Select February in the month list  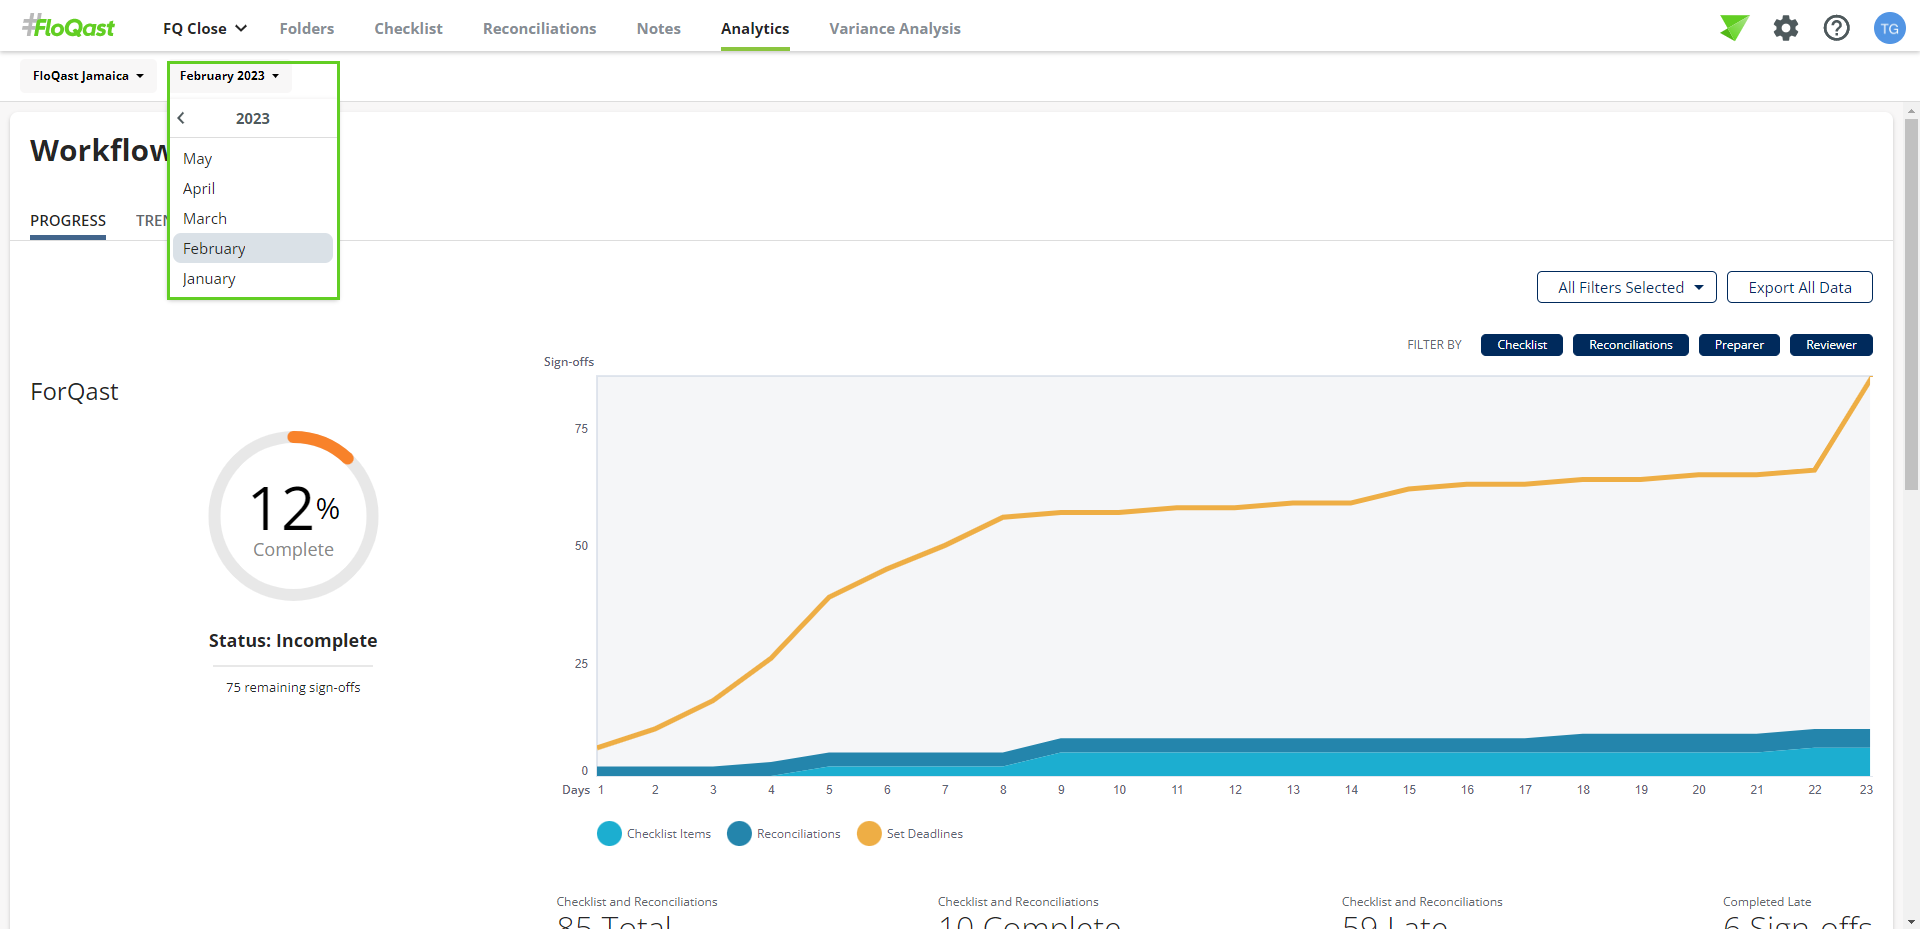pos(253,248)
